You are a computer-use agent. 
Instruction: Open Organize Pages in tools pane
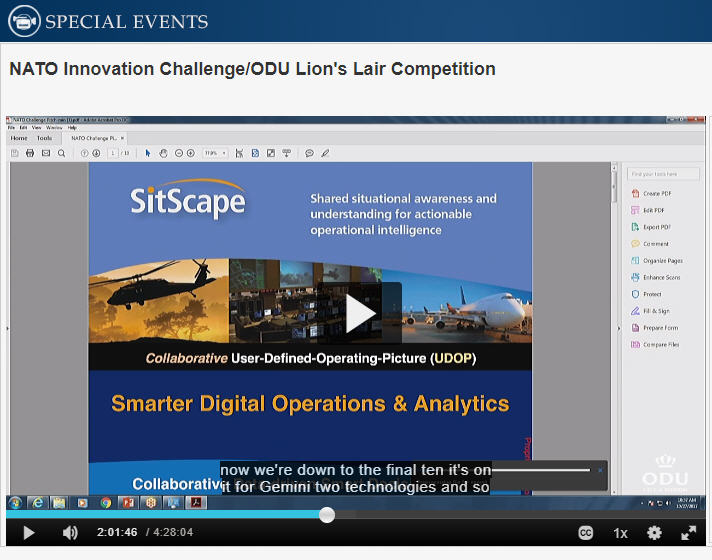click(657, 261)
